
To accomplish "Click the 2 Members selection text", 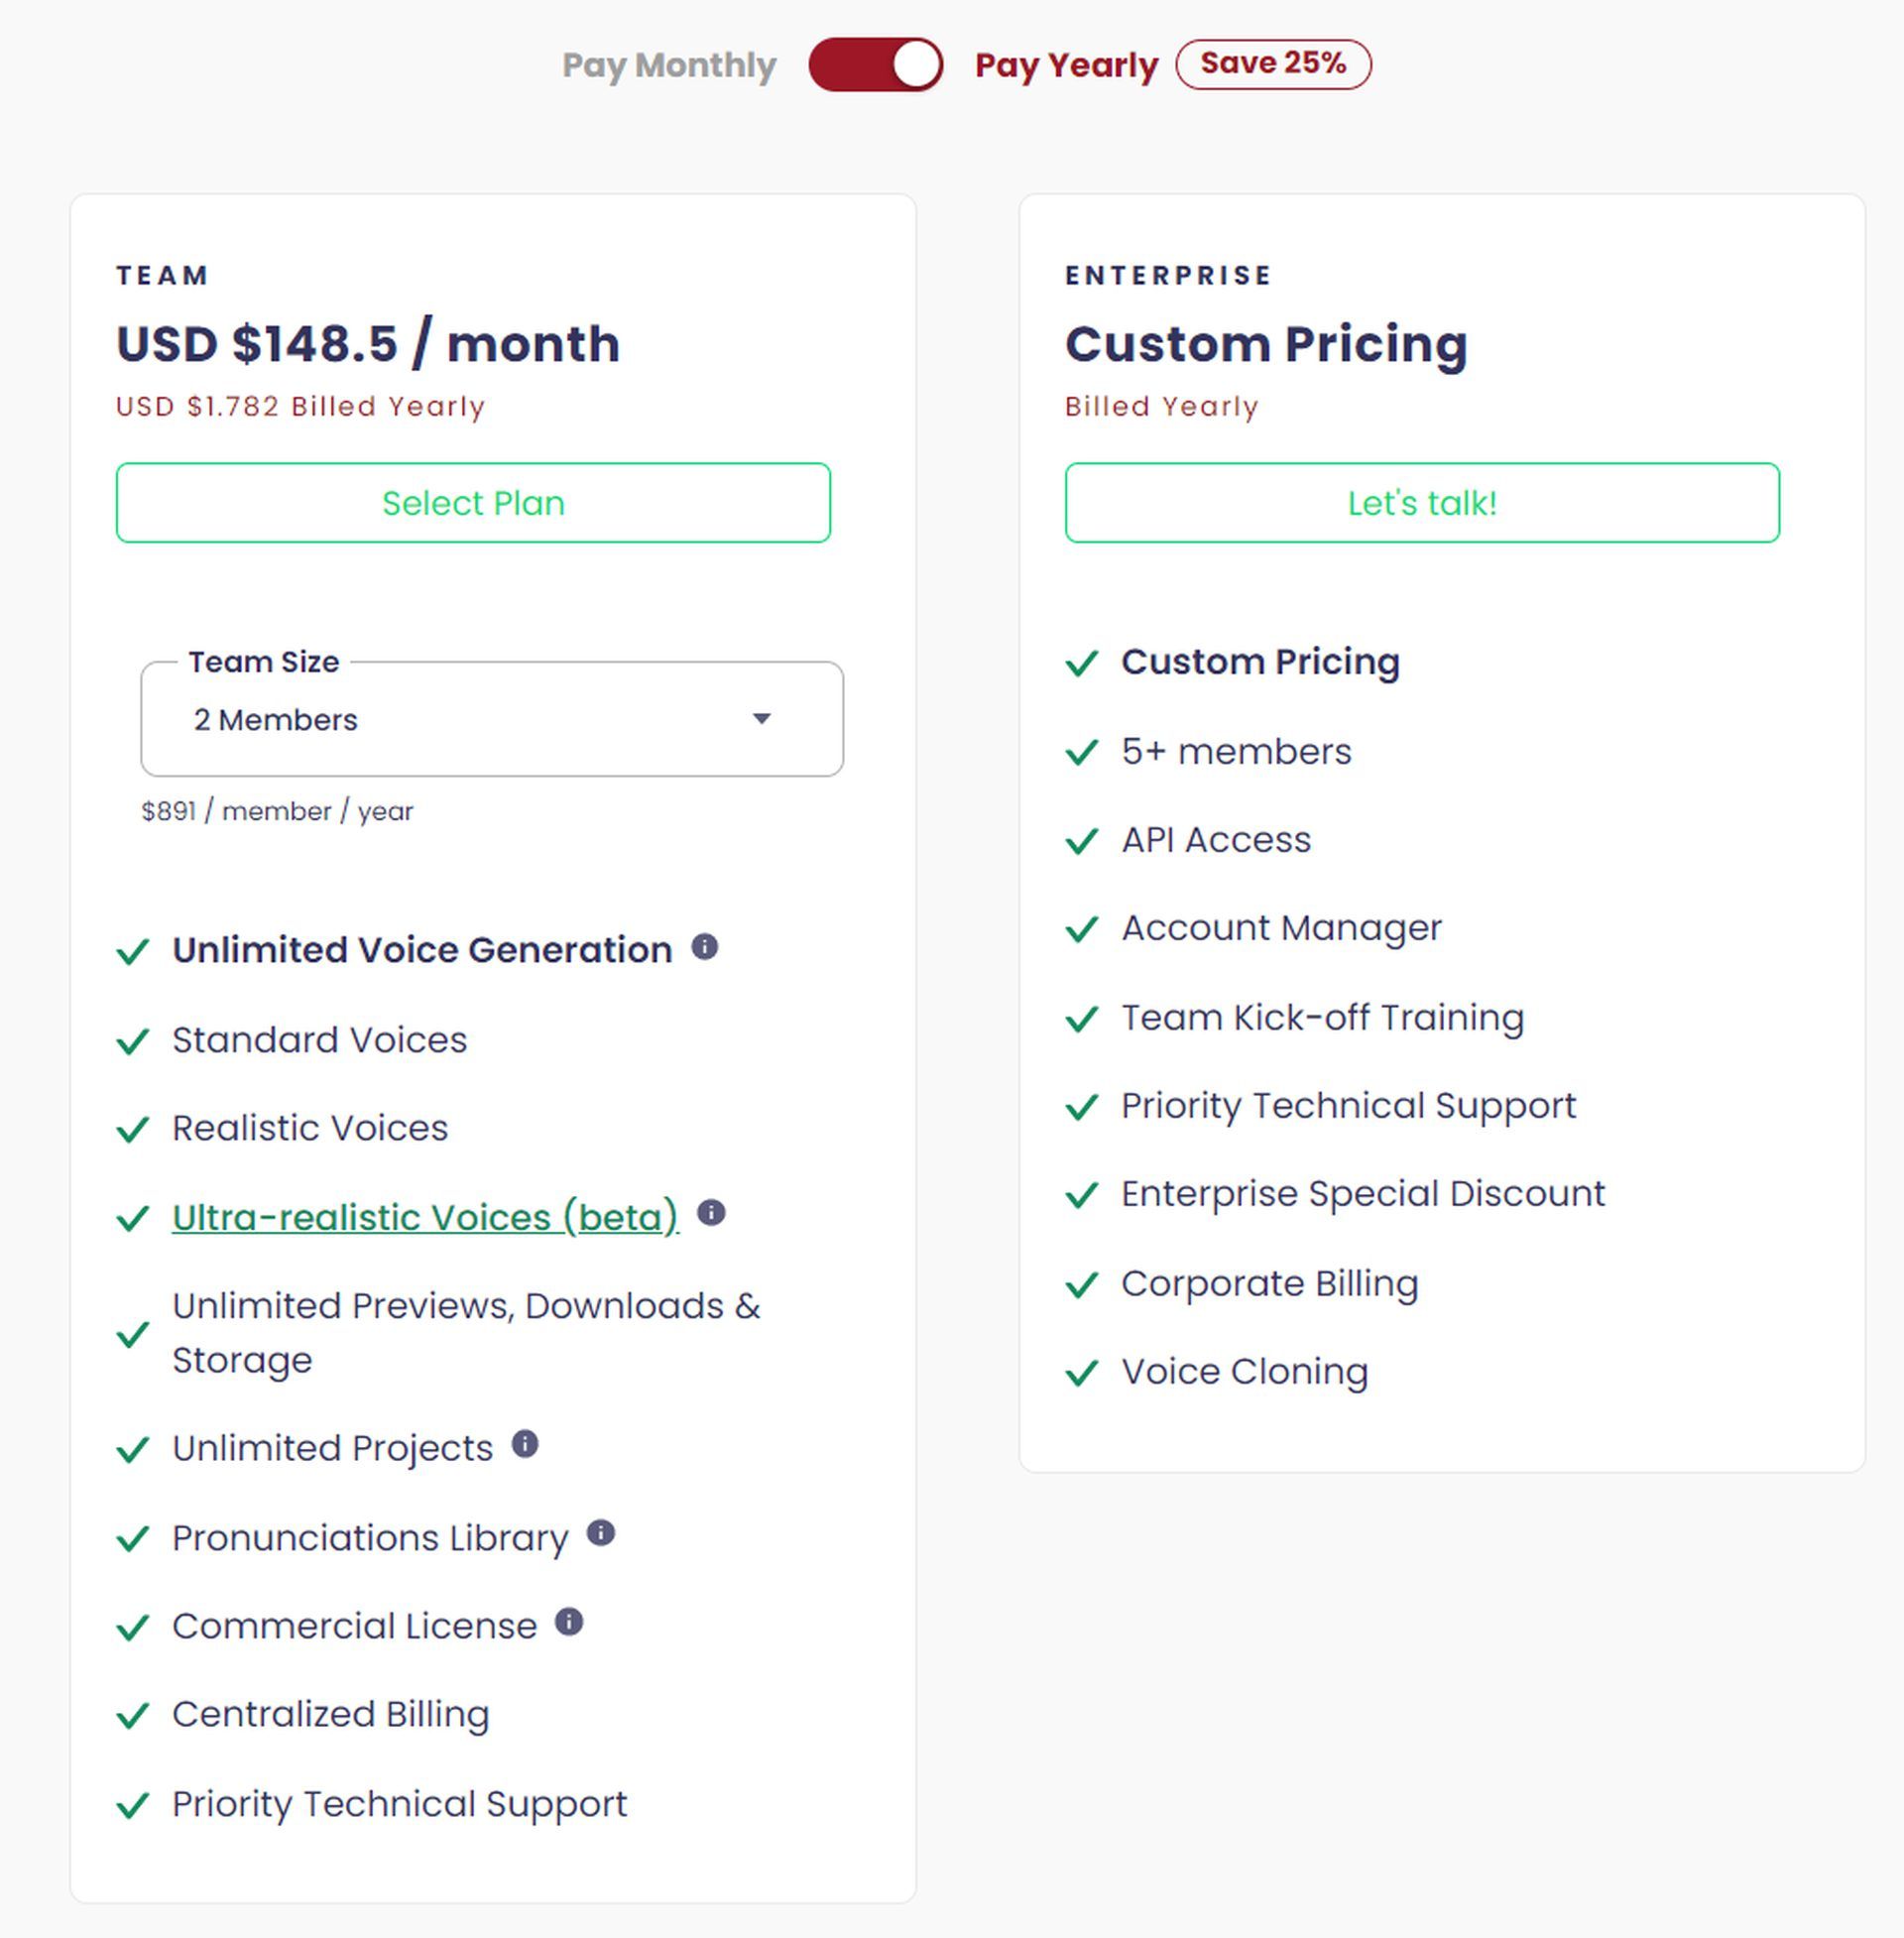I will (276, 720).
